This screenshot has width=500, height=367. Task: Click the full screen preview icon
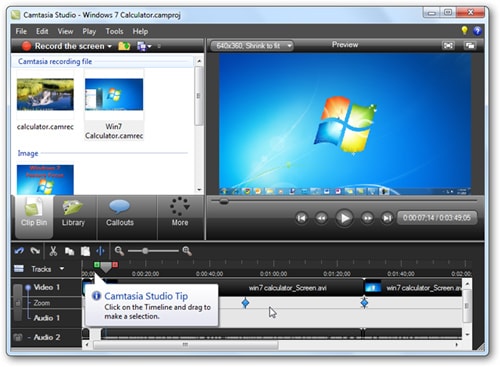[448, 46]
